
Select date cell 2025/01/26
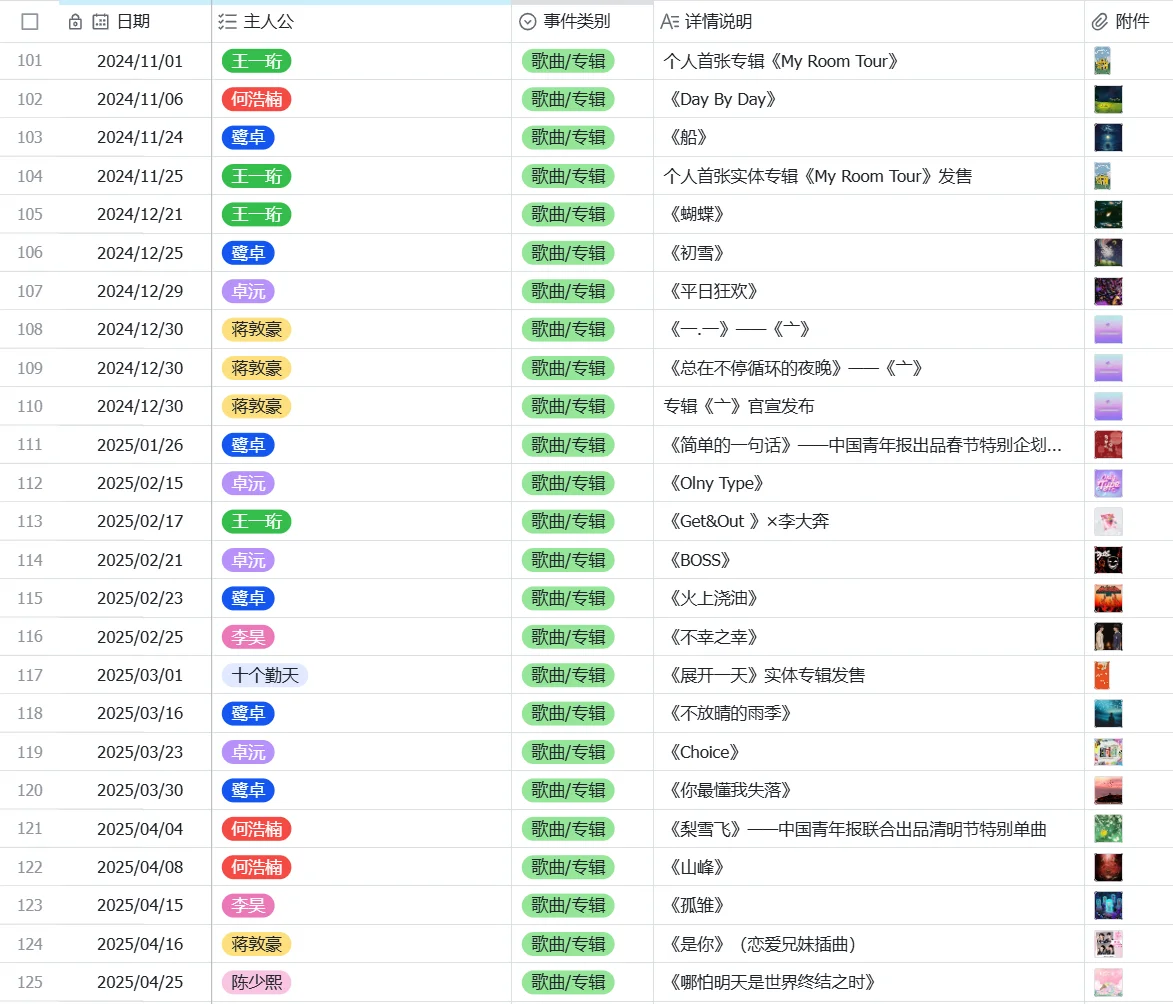point(140,445)
